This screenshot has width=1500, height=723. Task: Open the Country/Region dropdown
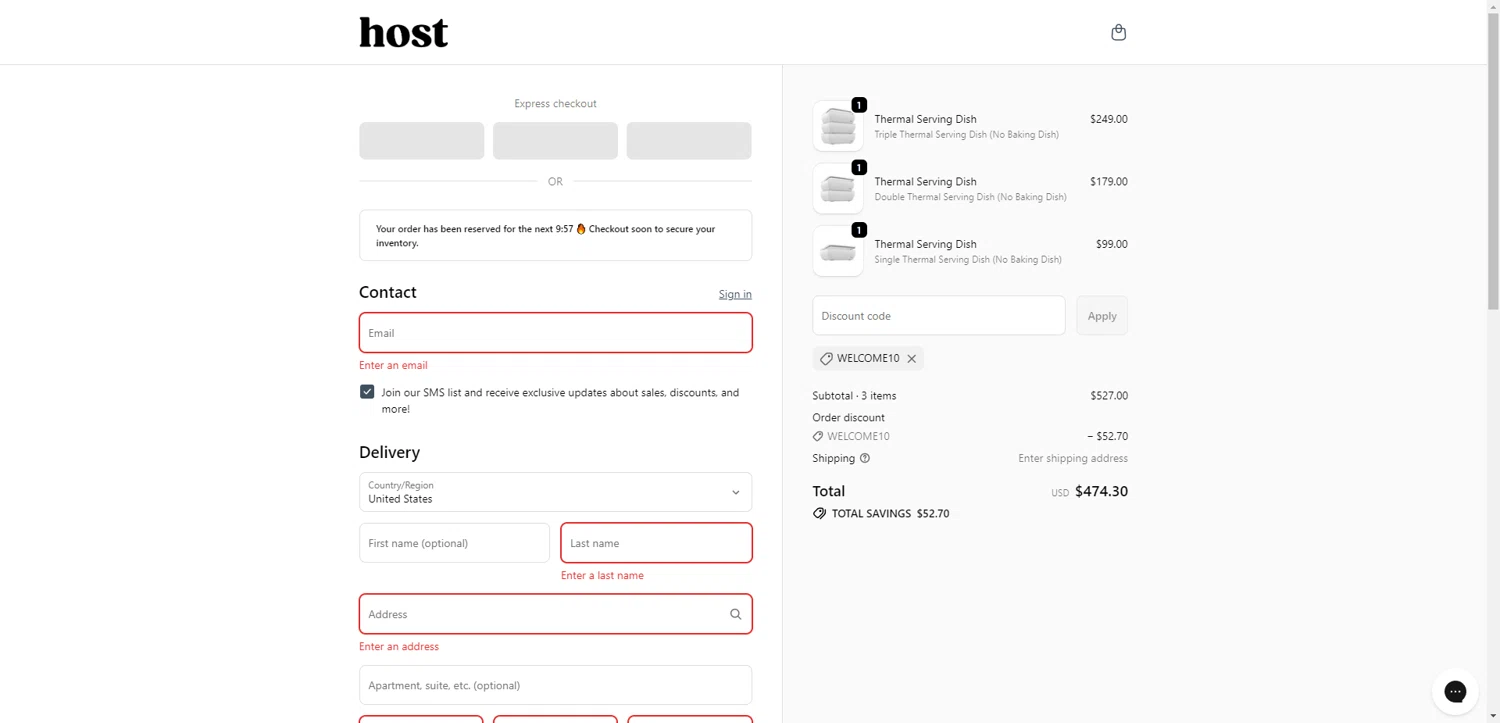point(555,492)
